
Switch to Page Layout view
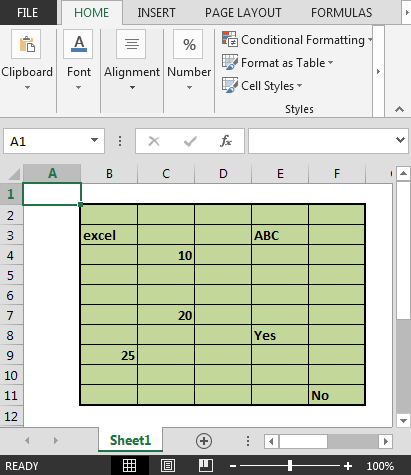[168, 465]
